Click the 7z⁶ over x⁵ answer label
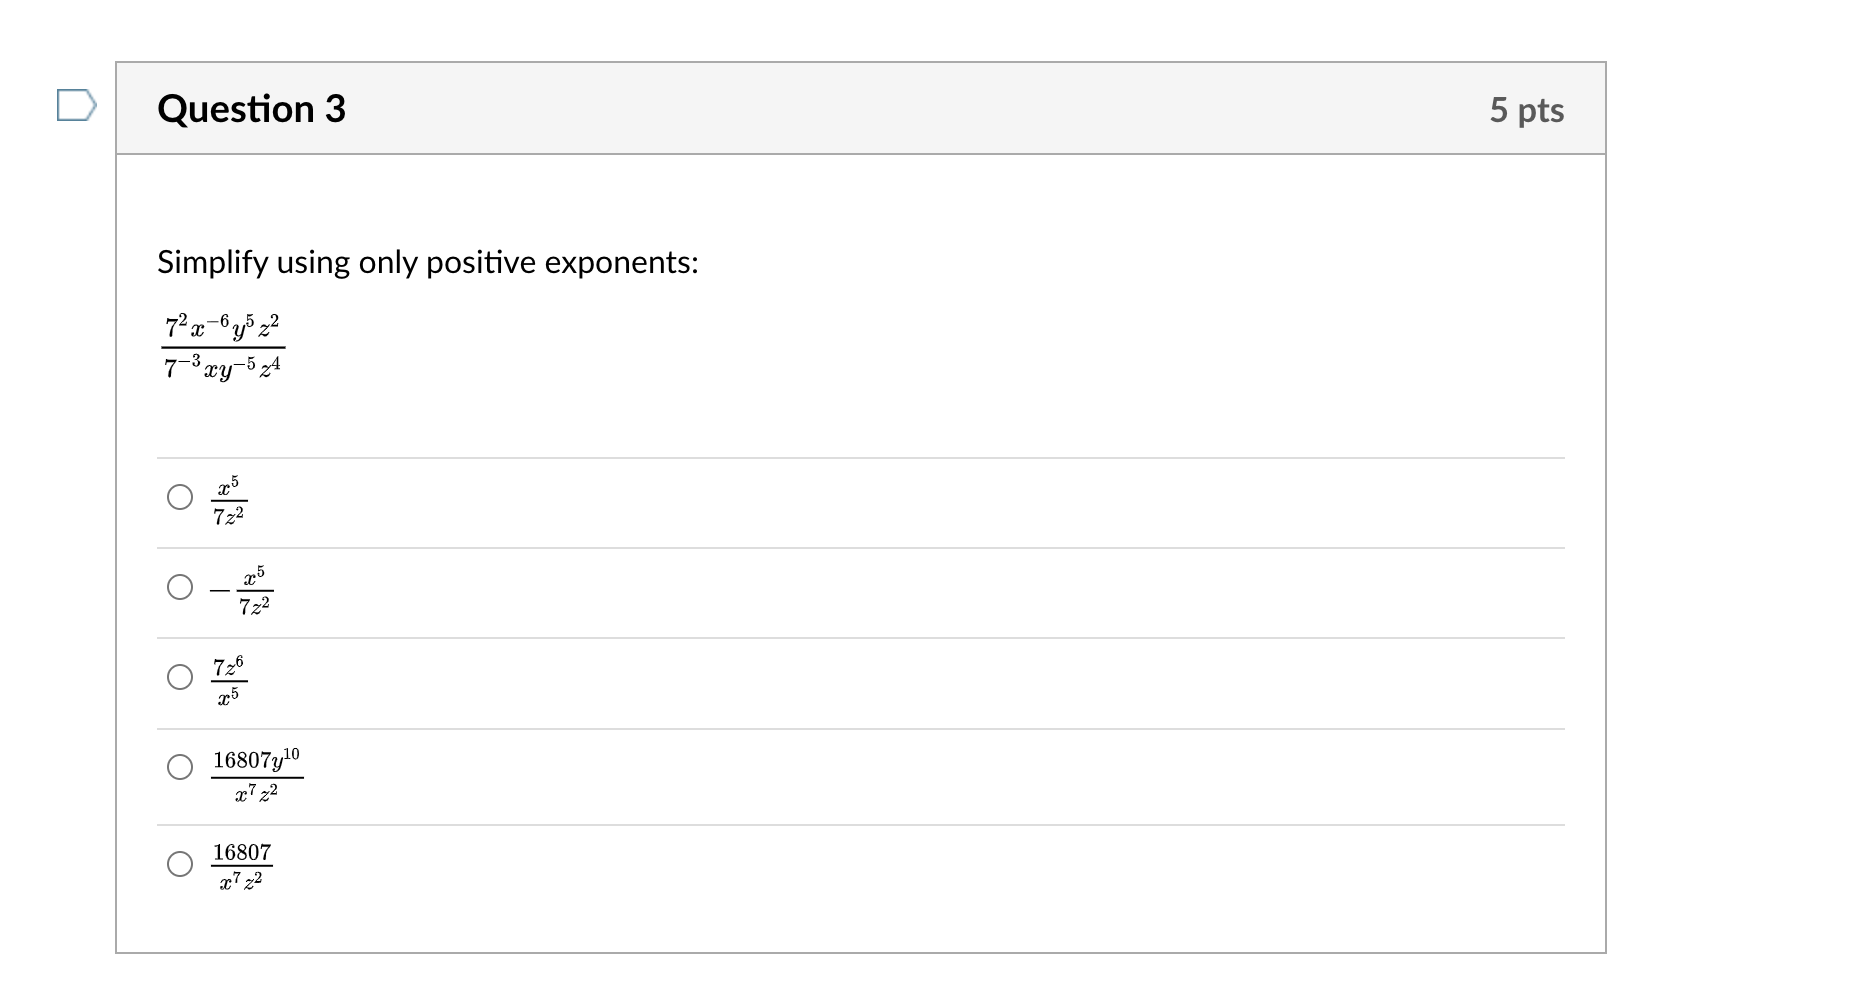Screen dimensions: 1869x984 pyautogui.click(x=229, y=680)
